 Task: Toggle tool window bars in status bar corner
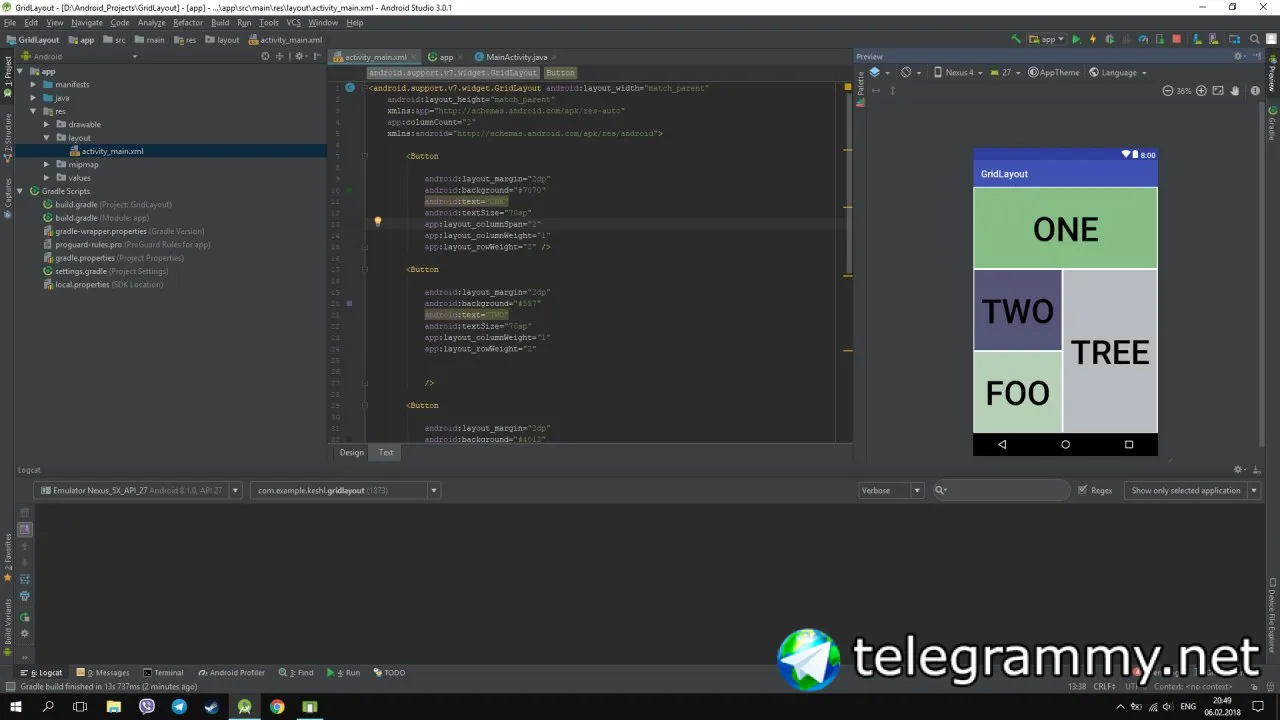click(x=9, y=687)
